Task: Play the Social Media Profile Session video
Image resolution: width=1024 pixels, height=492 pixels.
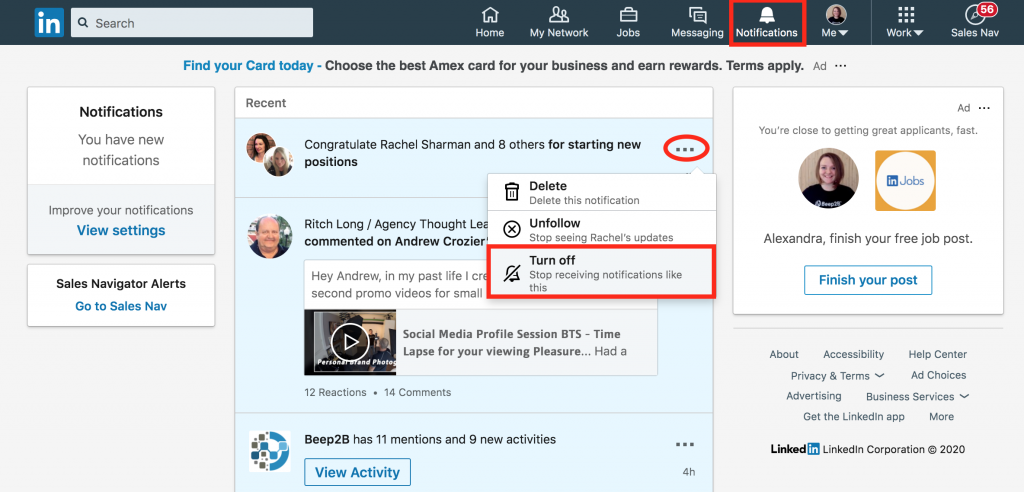Action: coord(350,342)
